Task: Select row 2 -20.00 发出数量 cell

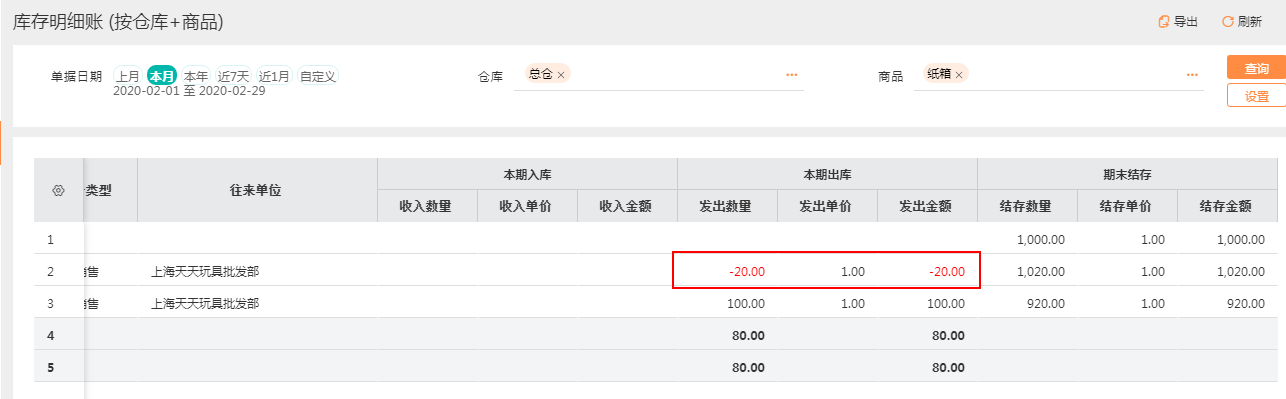Action: point(727,270)
